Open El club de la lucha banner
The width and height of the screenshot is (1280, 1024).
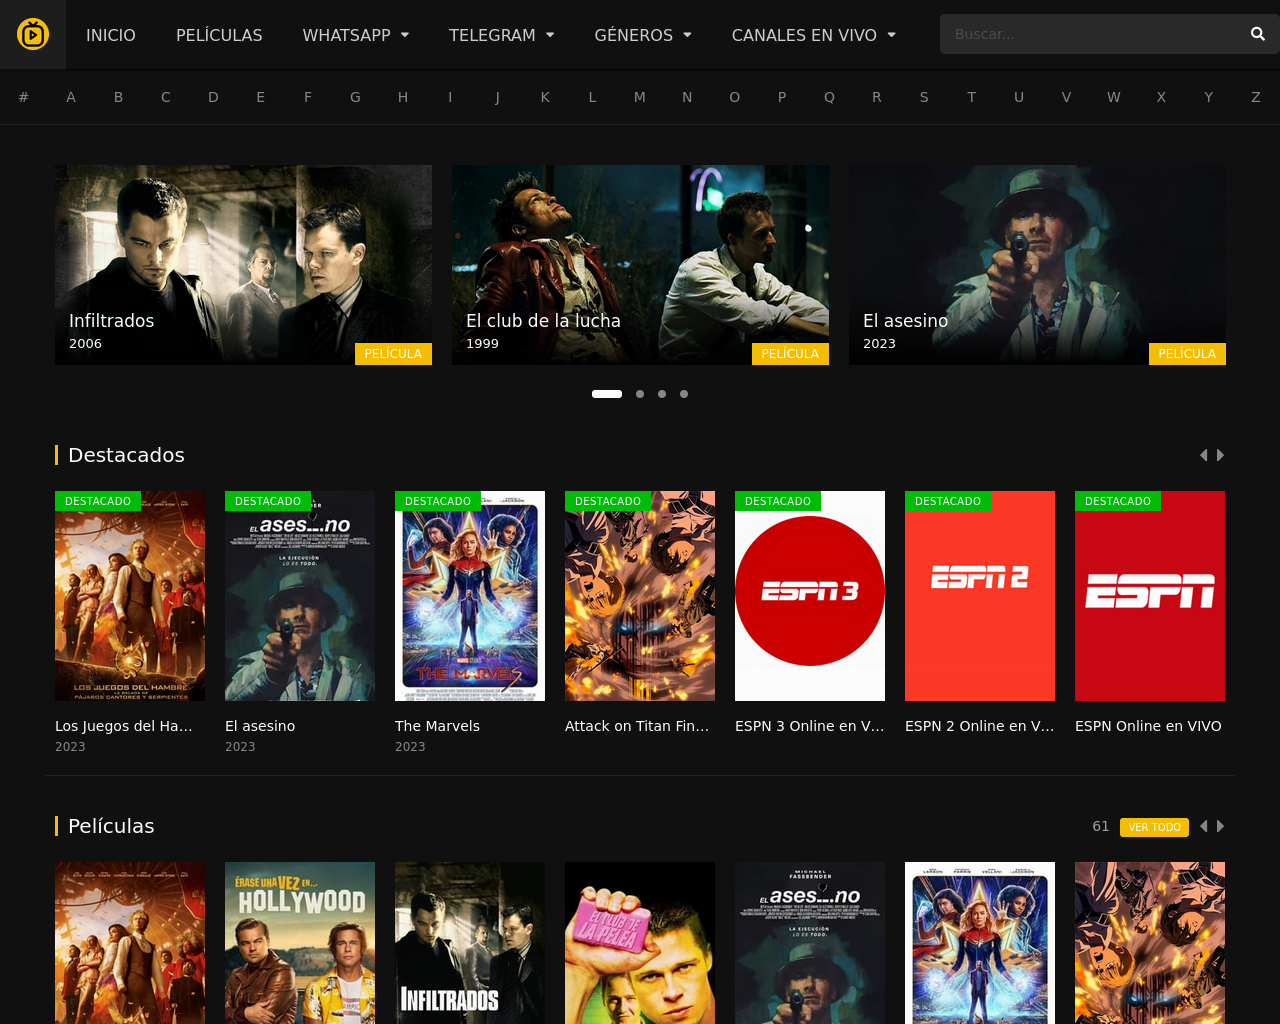click(x=640, y=265)
